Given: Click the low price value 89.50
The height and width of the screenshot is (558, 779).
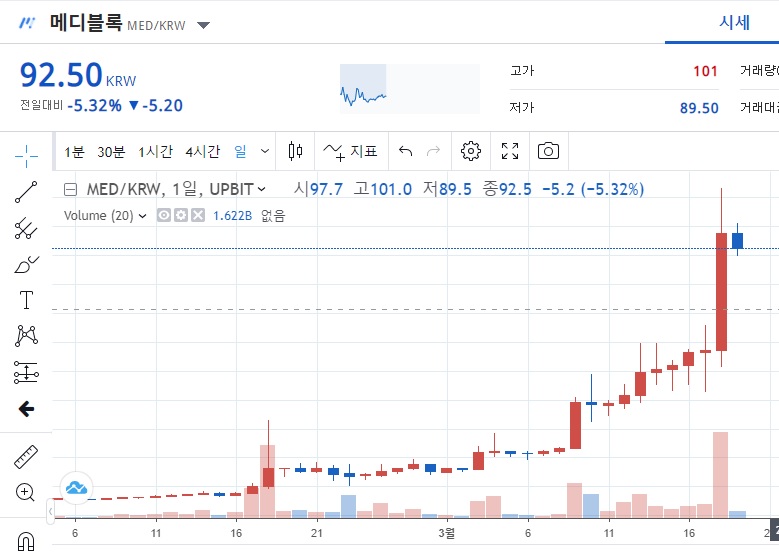Looking at the screenshot, I should click(x=699, y=108).
